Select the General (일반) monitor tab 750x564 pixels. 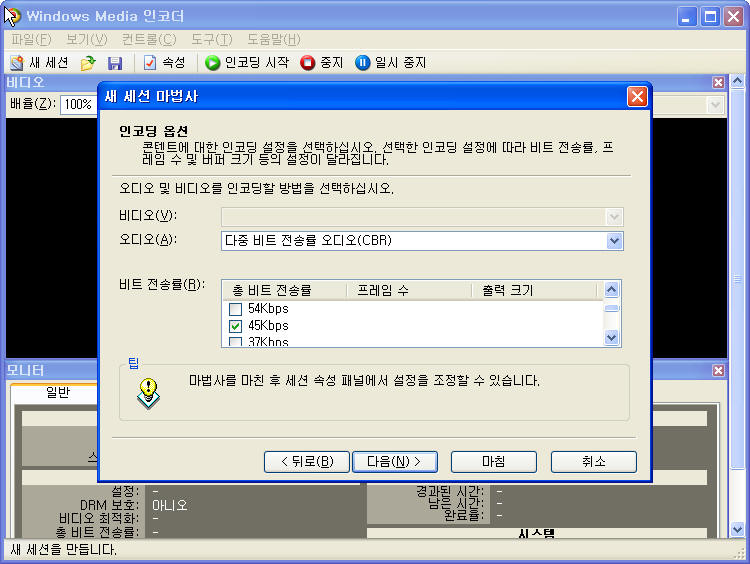tap(58, 393)
